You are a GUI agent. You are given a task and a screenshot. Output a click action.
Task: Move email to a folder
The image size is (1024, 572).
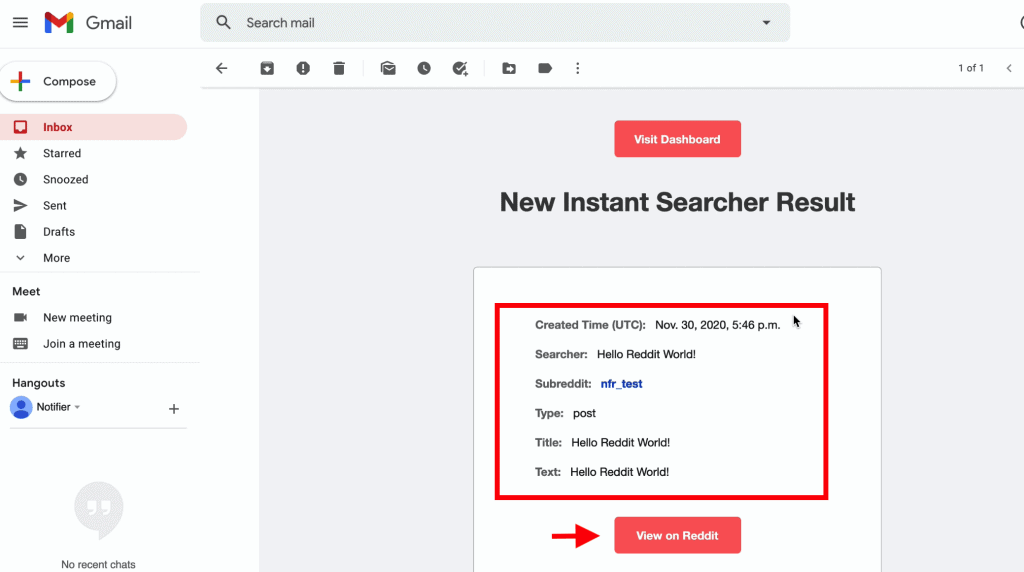[x=509, y=68]
